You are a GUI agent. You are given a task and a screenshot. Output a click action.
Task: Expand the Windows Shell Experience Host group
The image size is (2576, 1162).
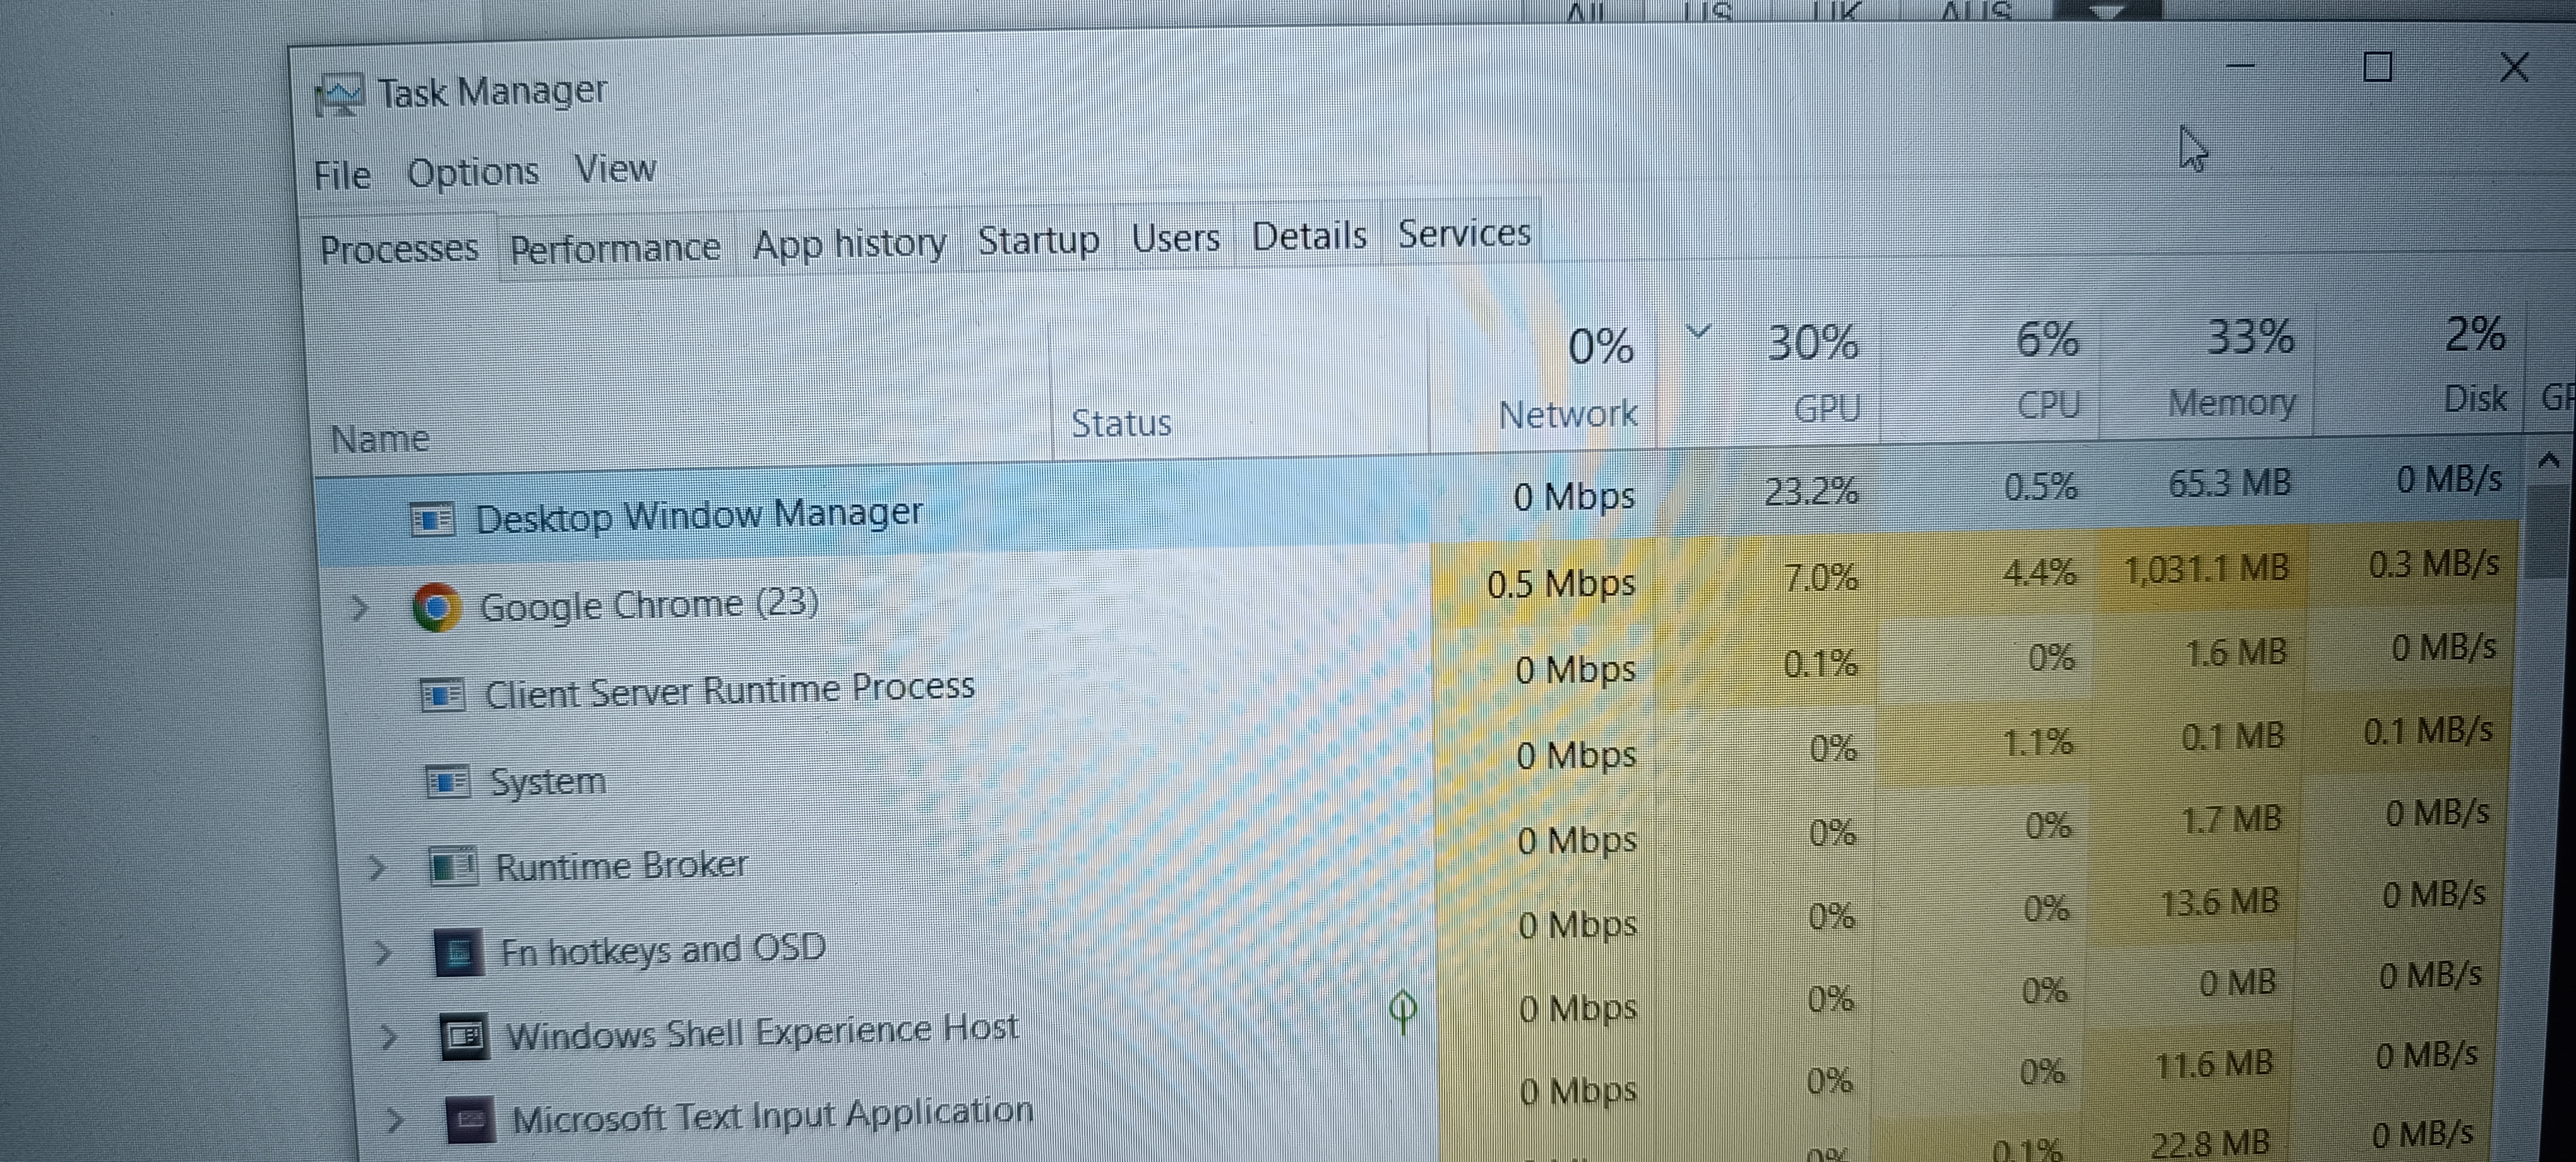click(389, 1038)
